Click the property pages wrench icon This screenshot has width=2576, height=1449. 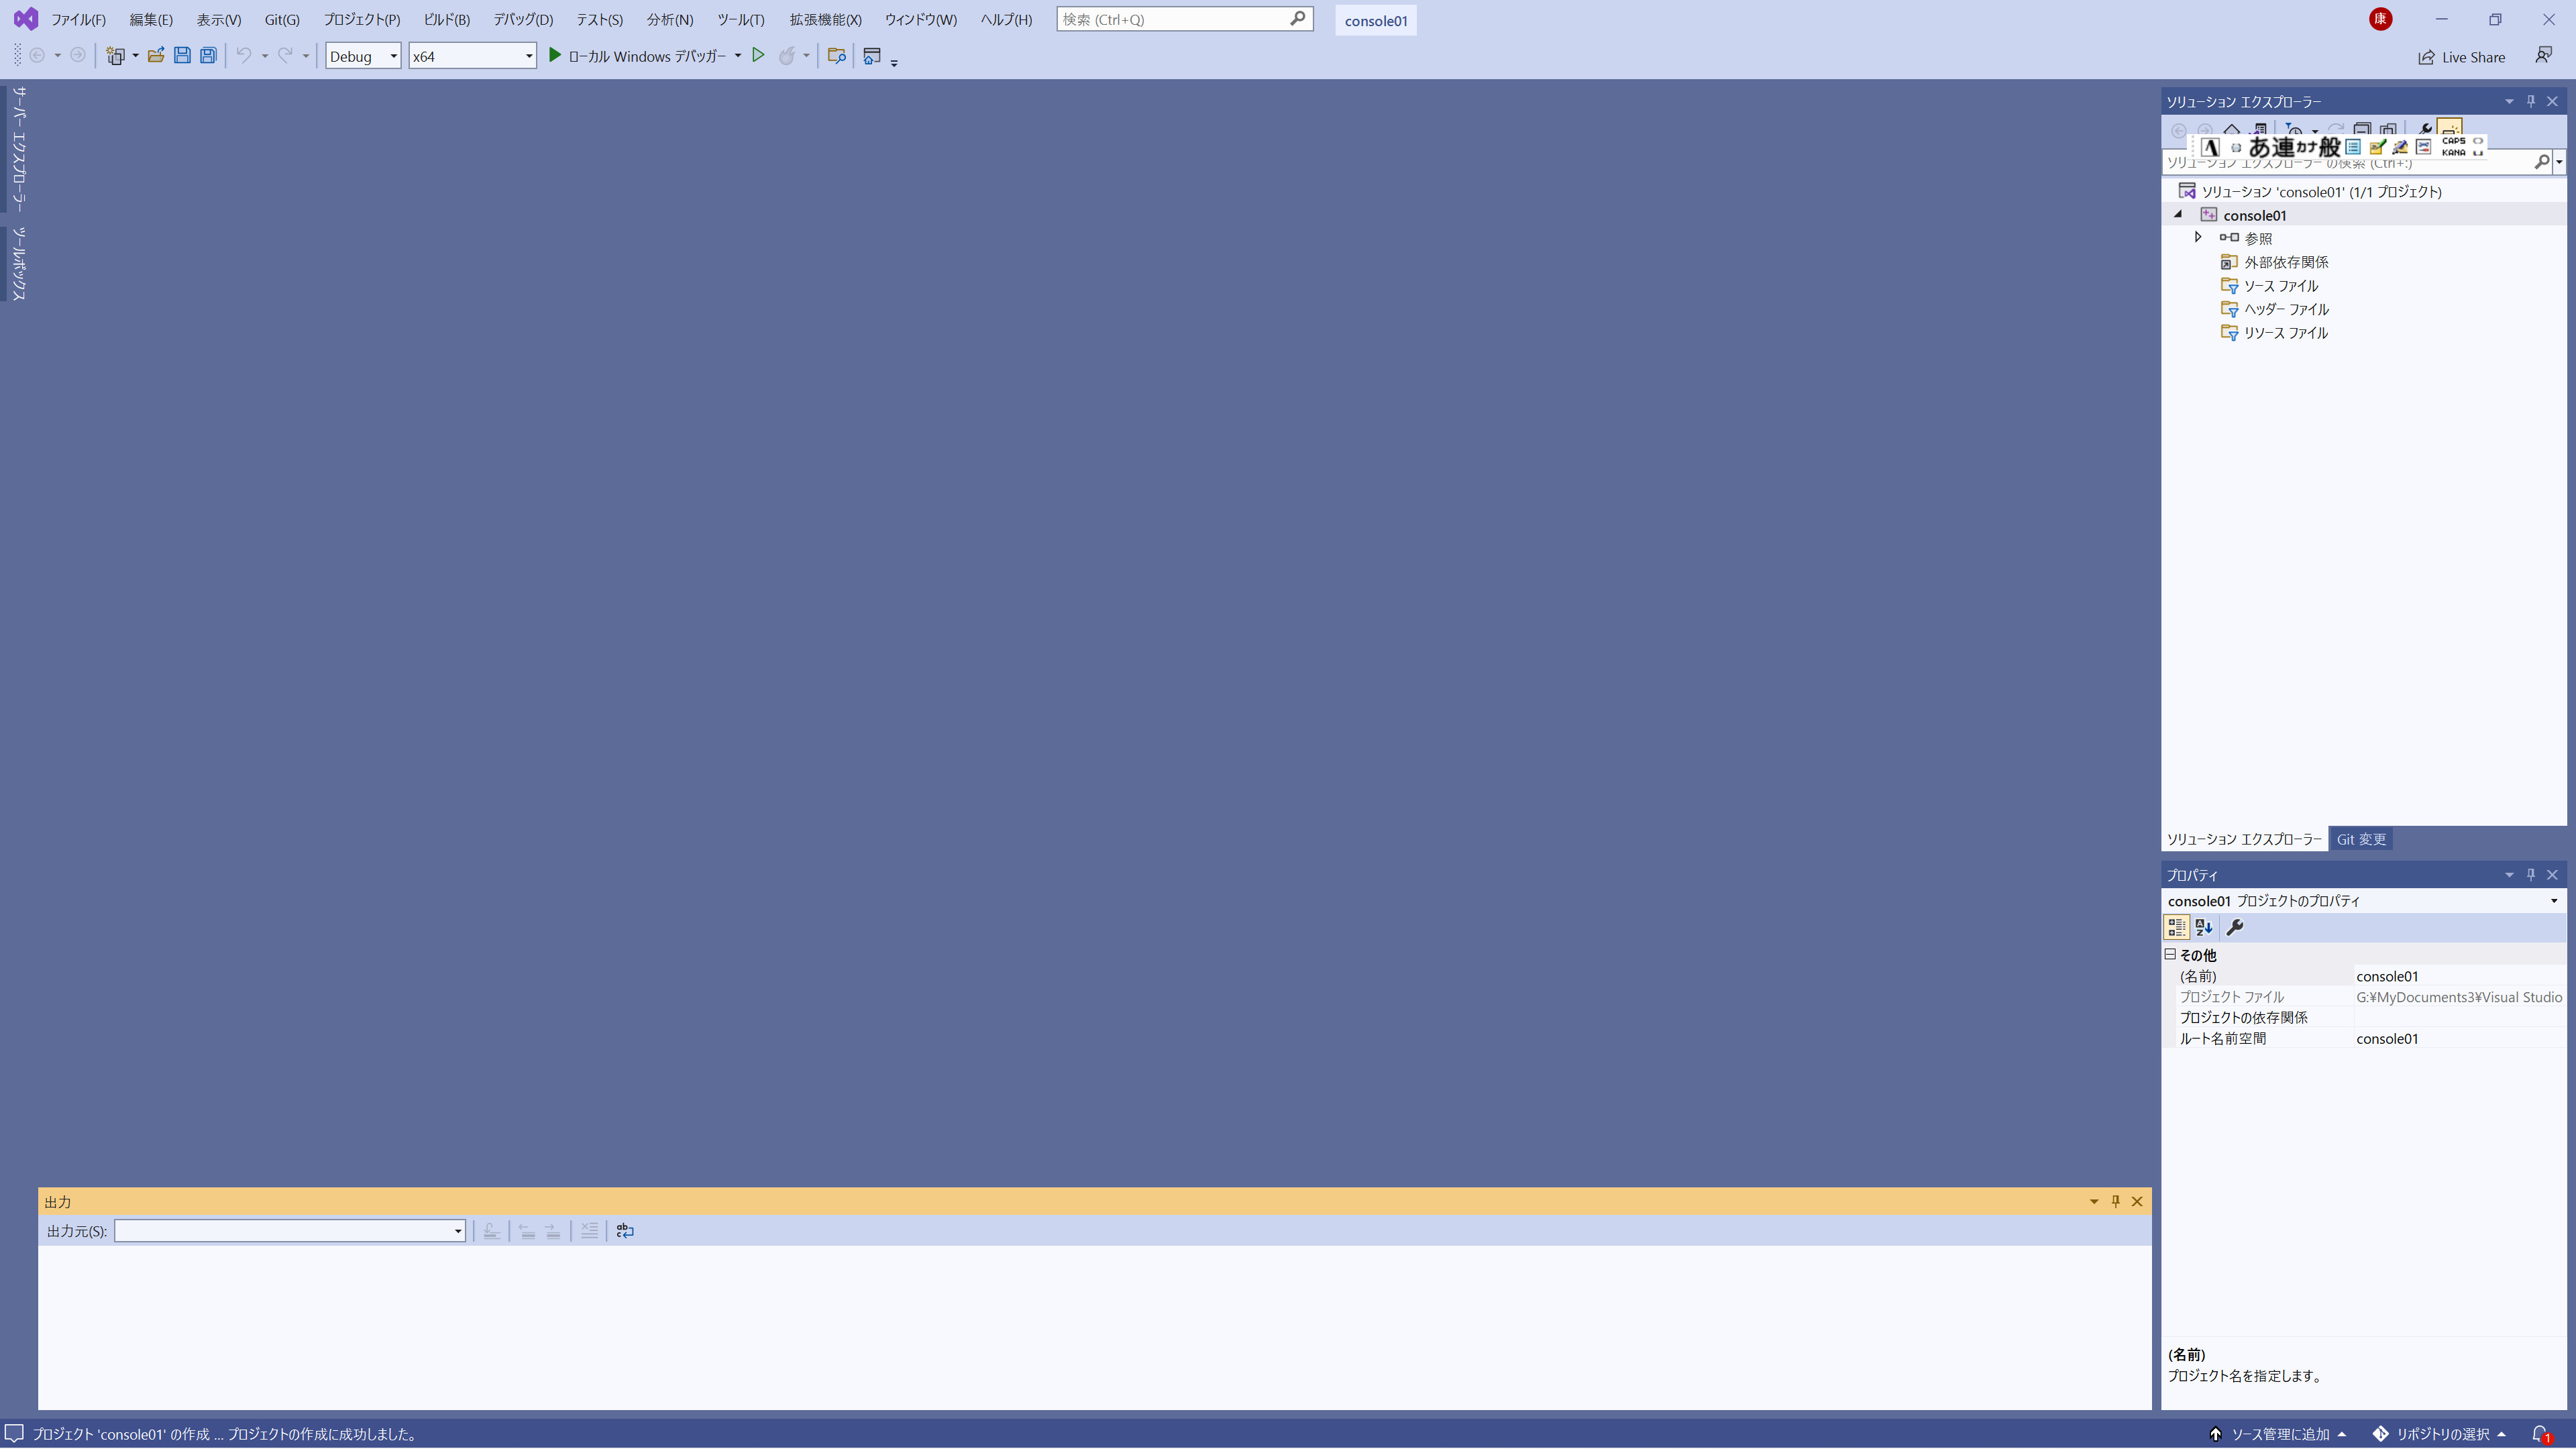2235,928
